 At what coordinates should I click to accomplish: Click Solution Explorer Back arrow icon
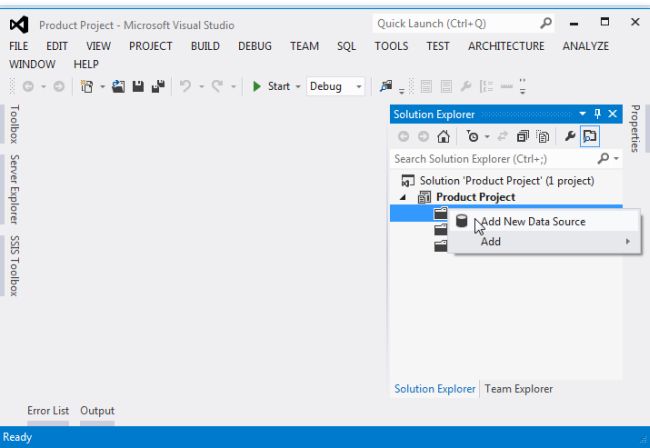[403, 136]
